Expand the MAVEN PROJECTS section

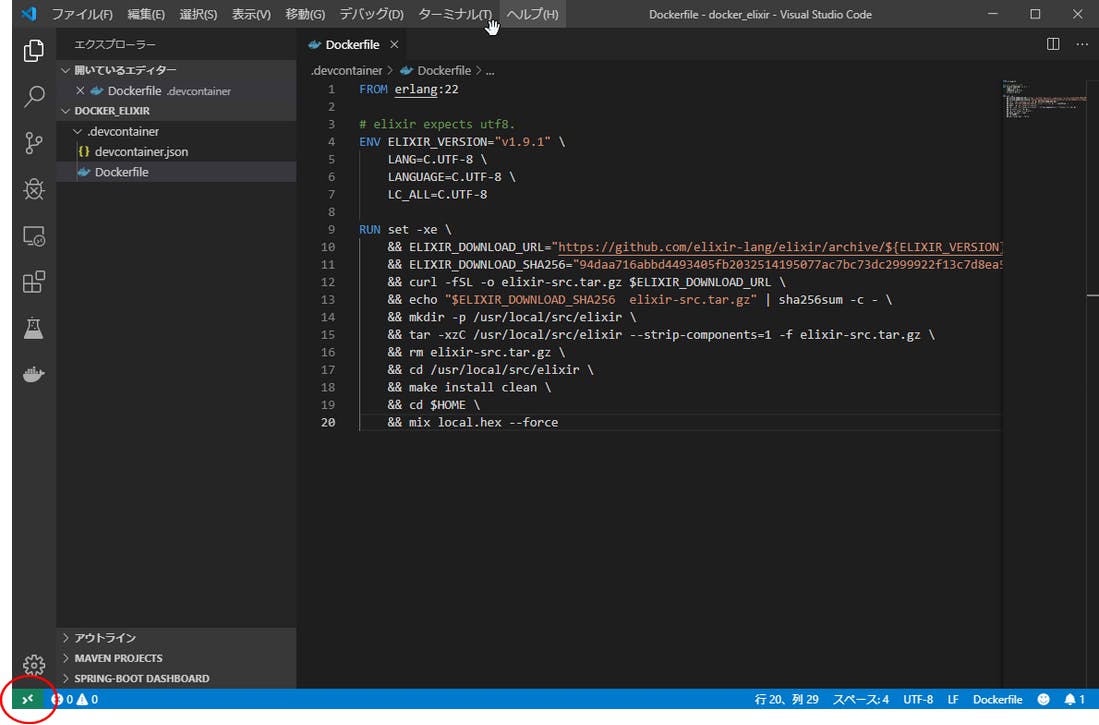tap(117, 658)
